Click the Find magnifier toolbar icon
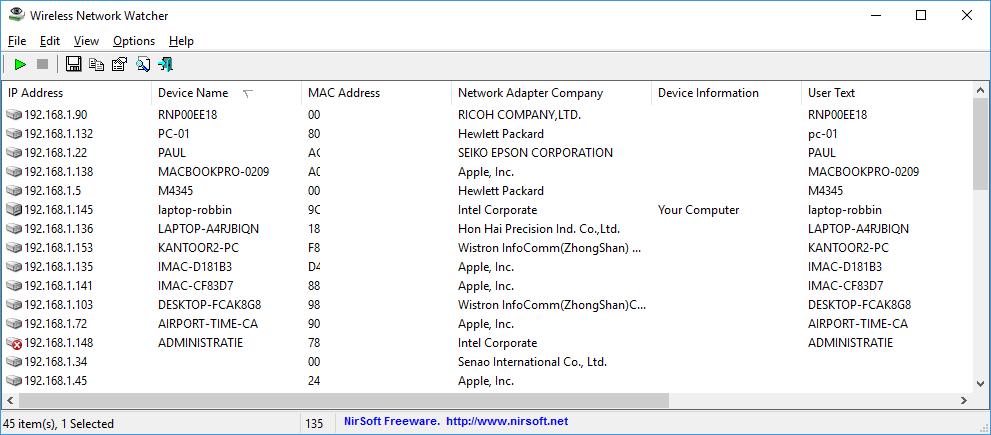991x435 pixels. point(142,65)
